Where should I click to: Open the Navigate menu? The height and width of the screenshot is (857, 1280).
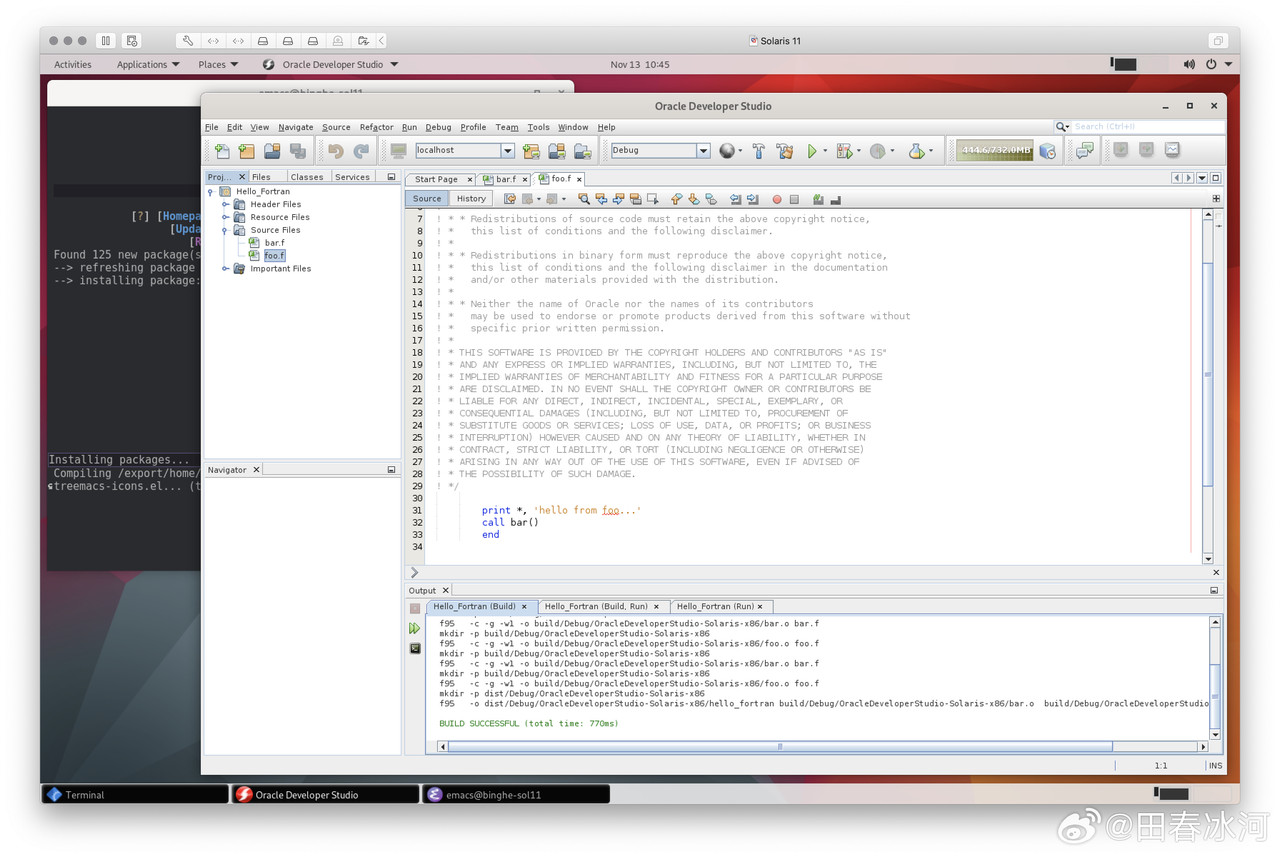pyautogui.click(x=296, y=127)
